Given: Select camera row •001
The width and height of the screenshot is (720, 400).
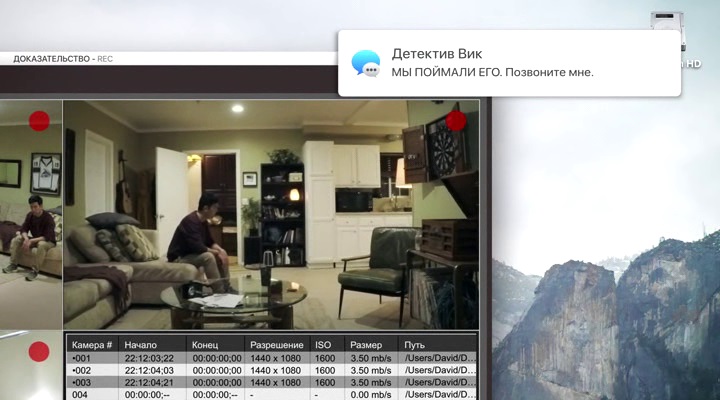Looking at the screenshot, I should point(272,358).
